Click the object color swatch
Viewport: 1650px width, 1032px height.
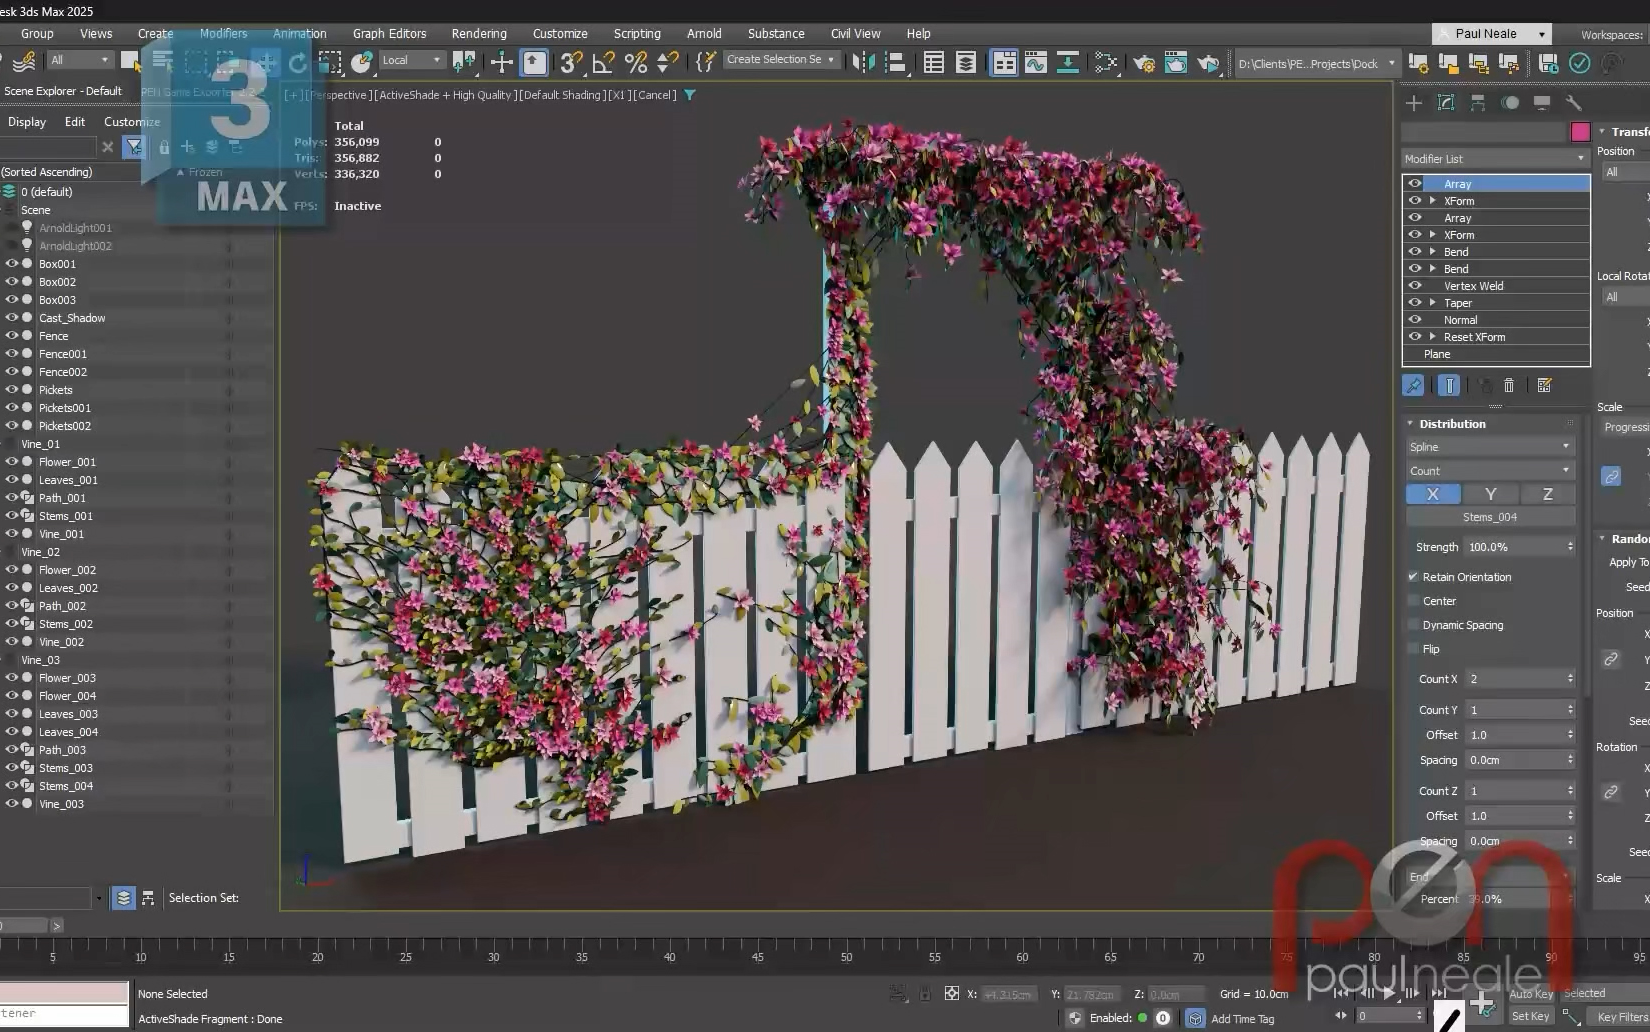pos(1580,132)
